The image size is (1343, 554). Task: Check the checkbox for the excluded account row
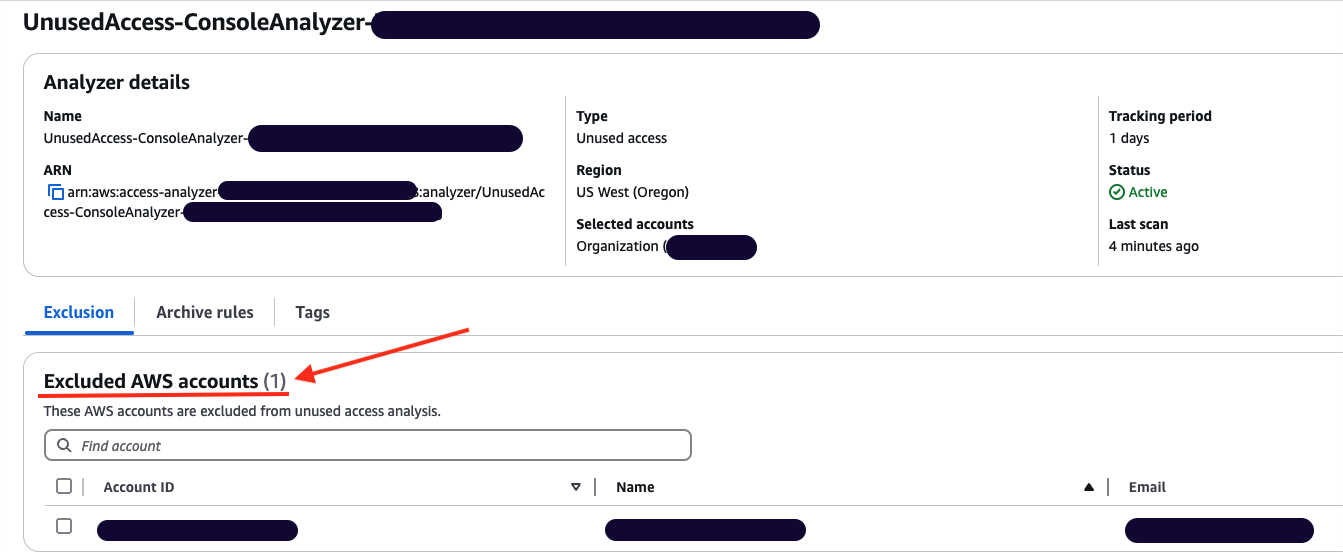[64, 526]
